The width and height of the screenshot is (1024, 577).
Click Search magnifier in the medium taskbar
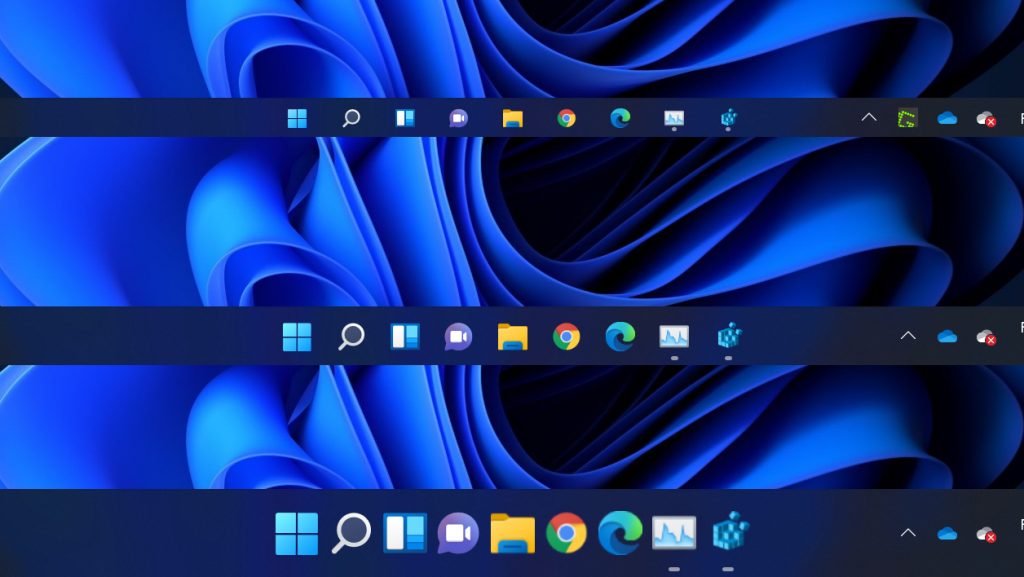(x=351, y=336)
